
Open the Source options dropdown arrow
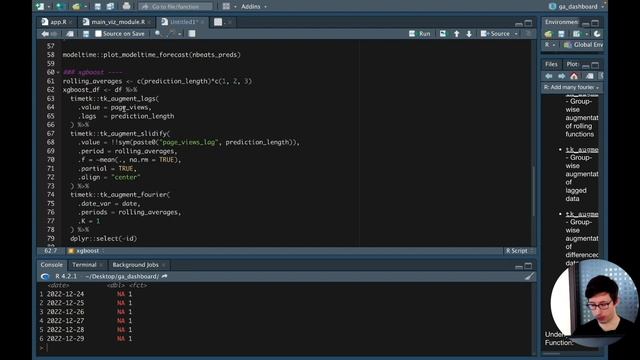(516, 34)
